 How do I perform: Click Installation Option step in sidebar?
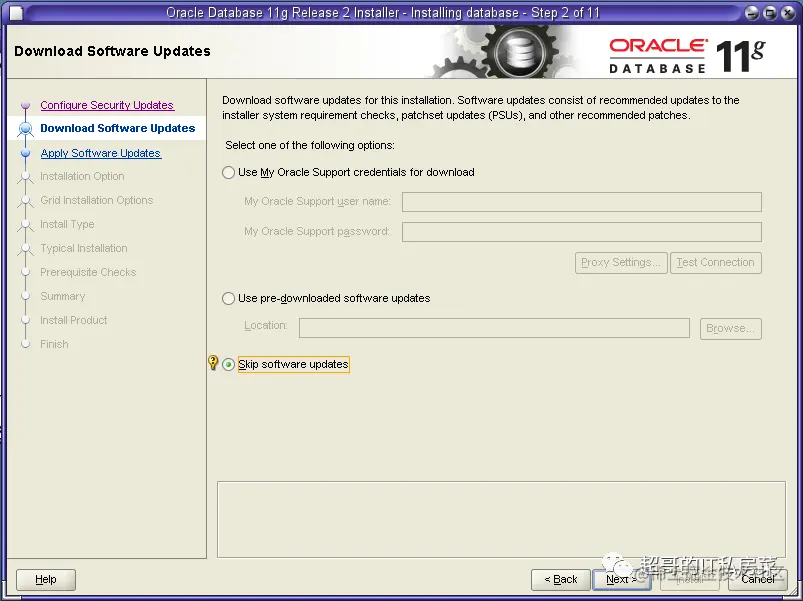(82, 176)
